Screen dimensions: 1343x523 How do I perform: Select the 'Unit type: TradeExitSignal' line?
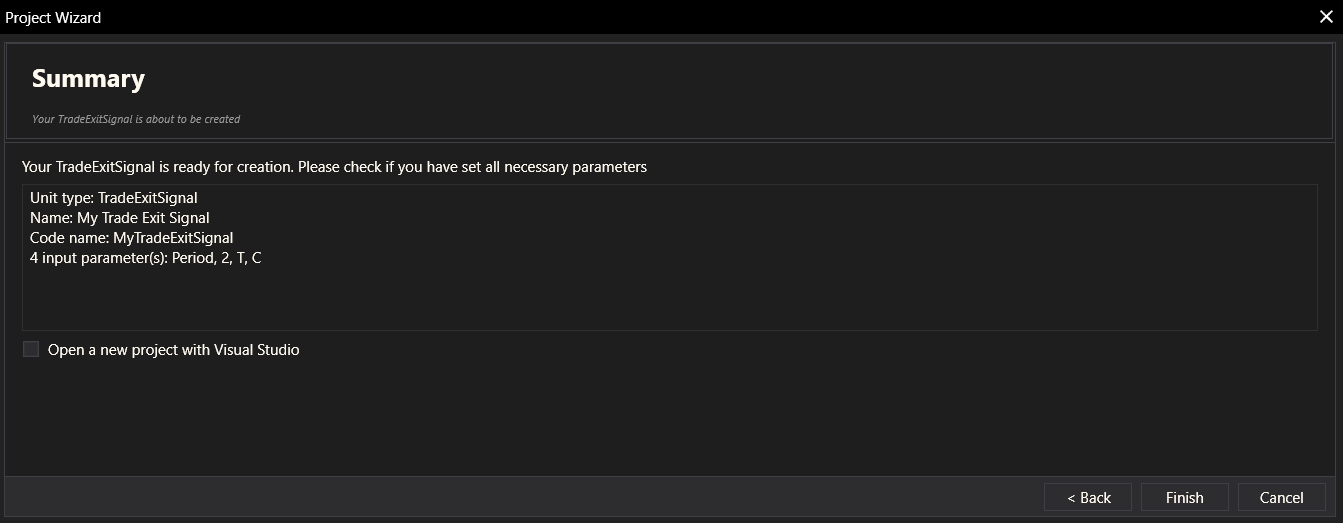point(114,198)
